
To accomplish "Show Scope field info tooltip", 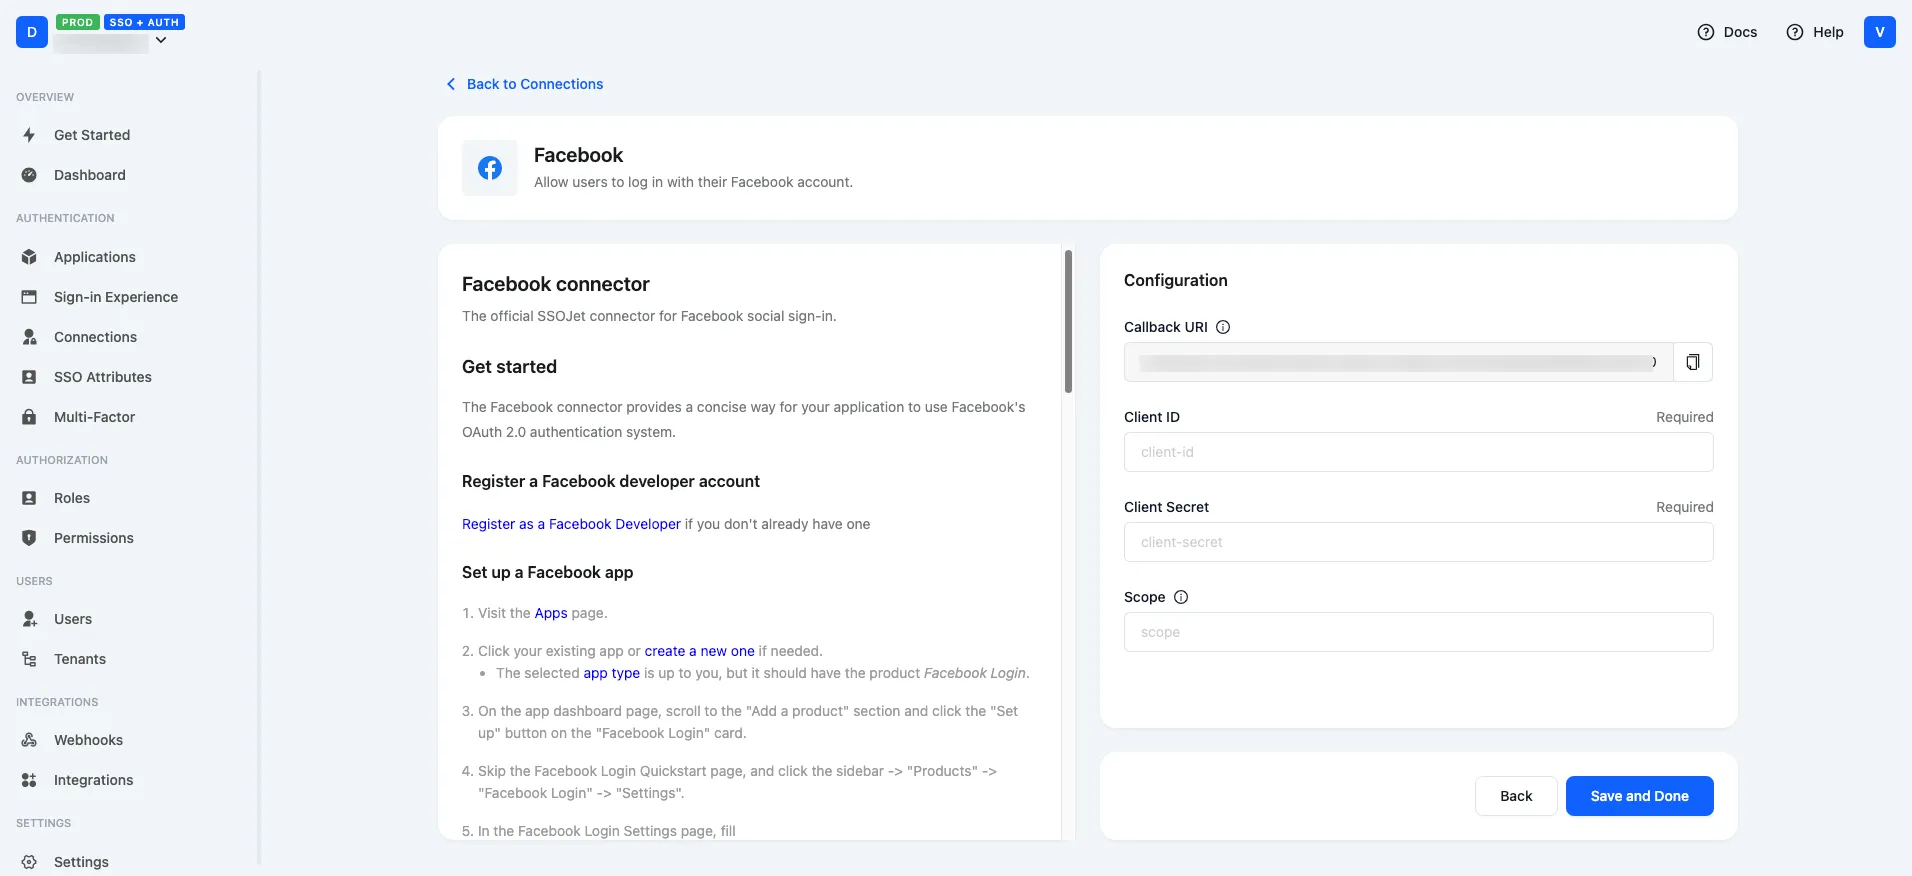I will tap(1180, 597).
